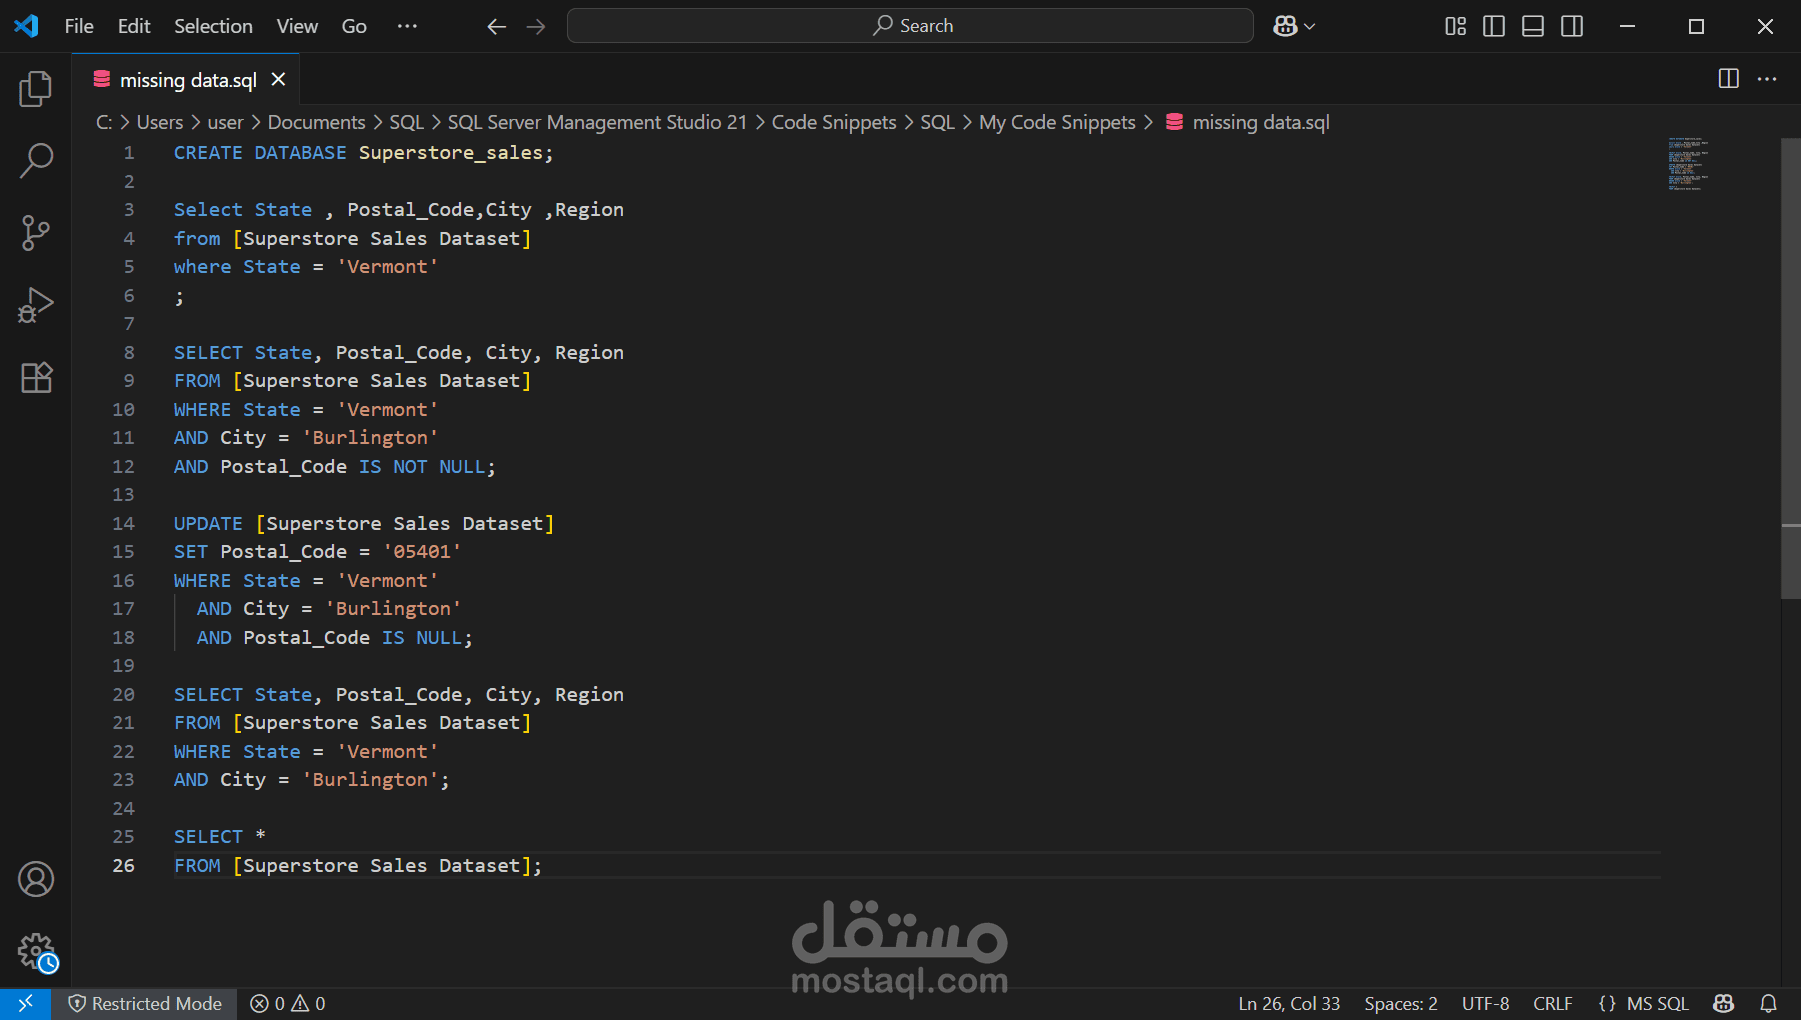Screen dimensions: 1801x1020
Task: Go forward with the right arrow
Action: click(536, 27)
